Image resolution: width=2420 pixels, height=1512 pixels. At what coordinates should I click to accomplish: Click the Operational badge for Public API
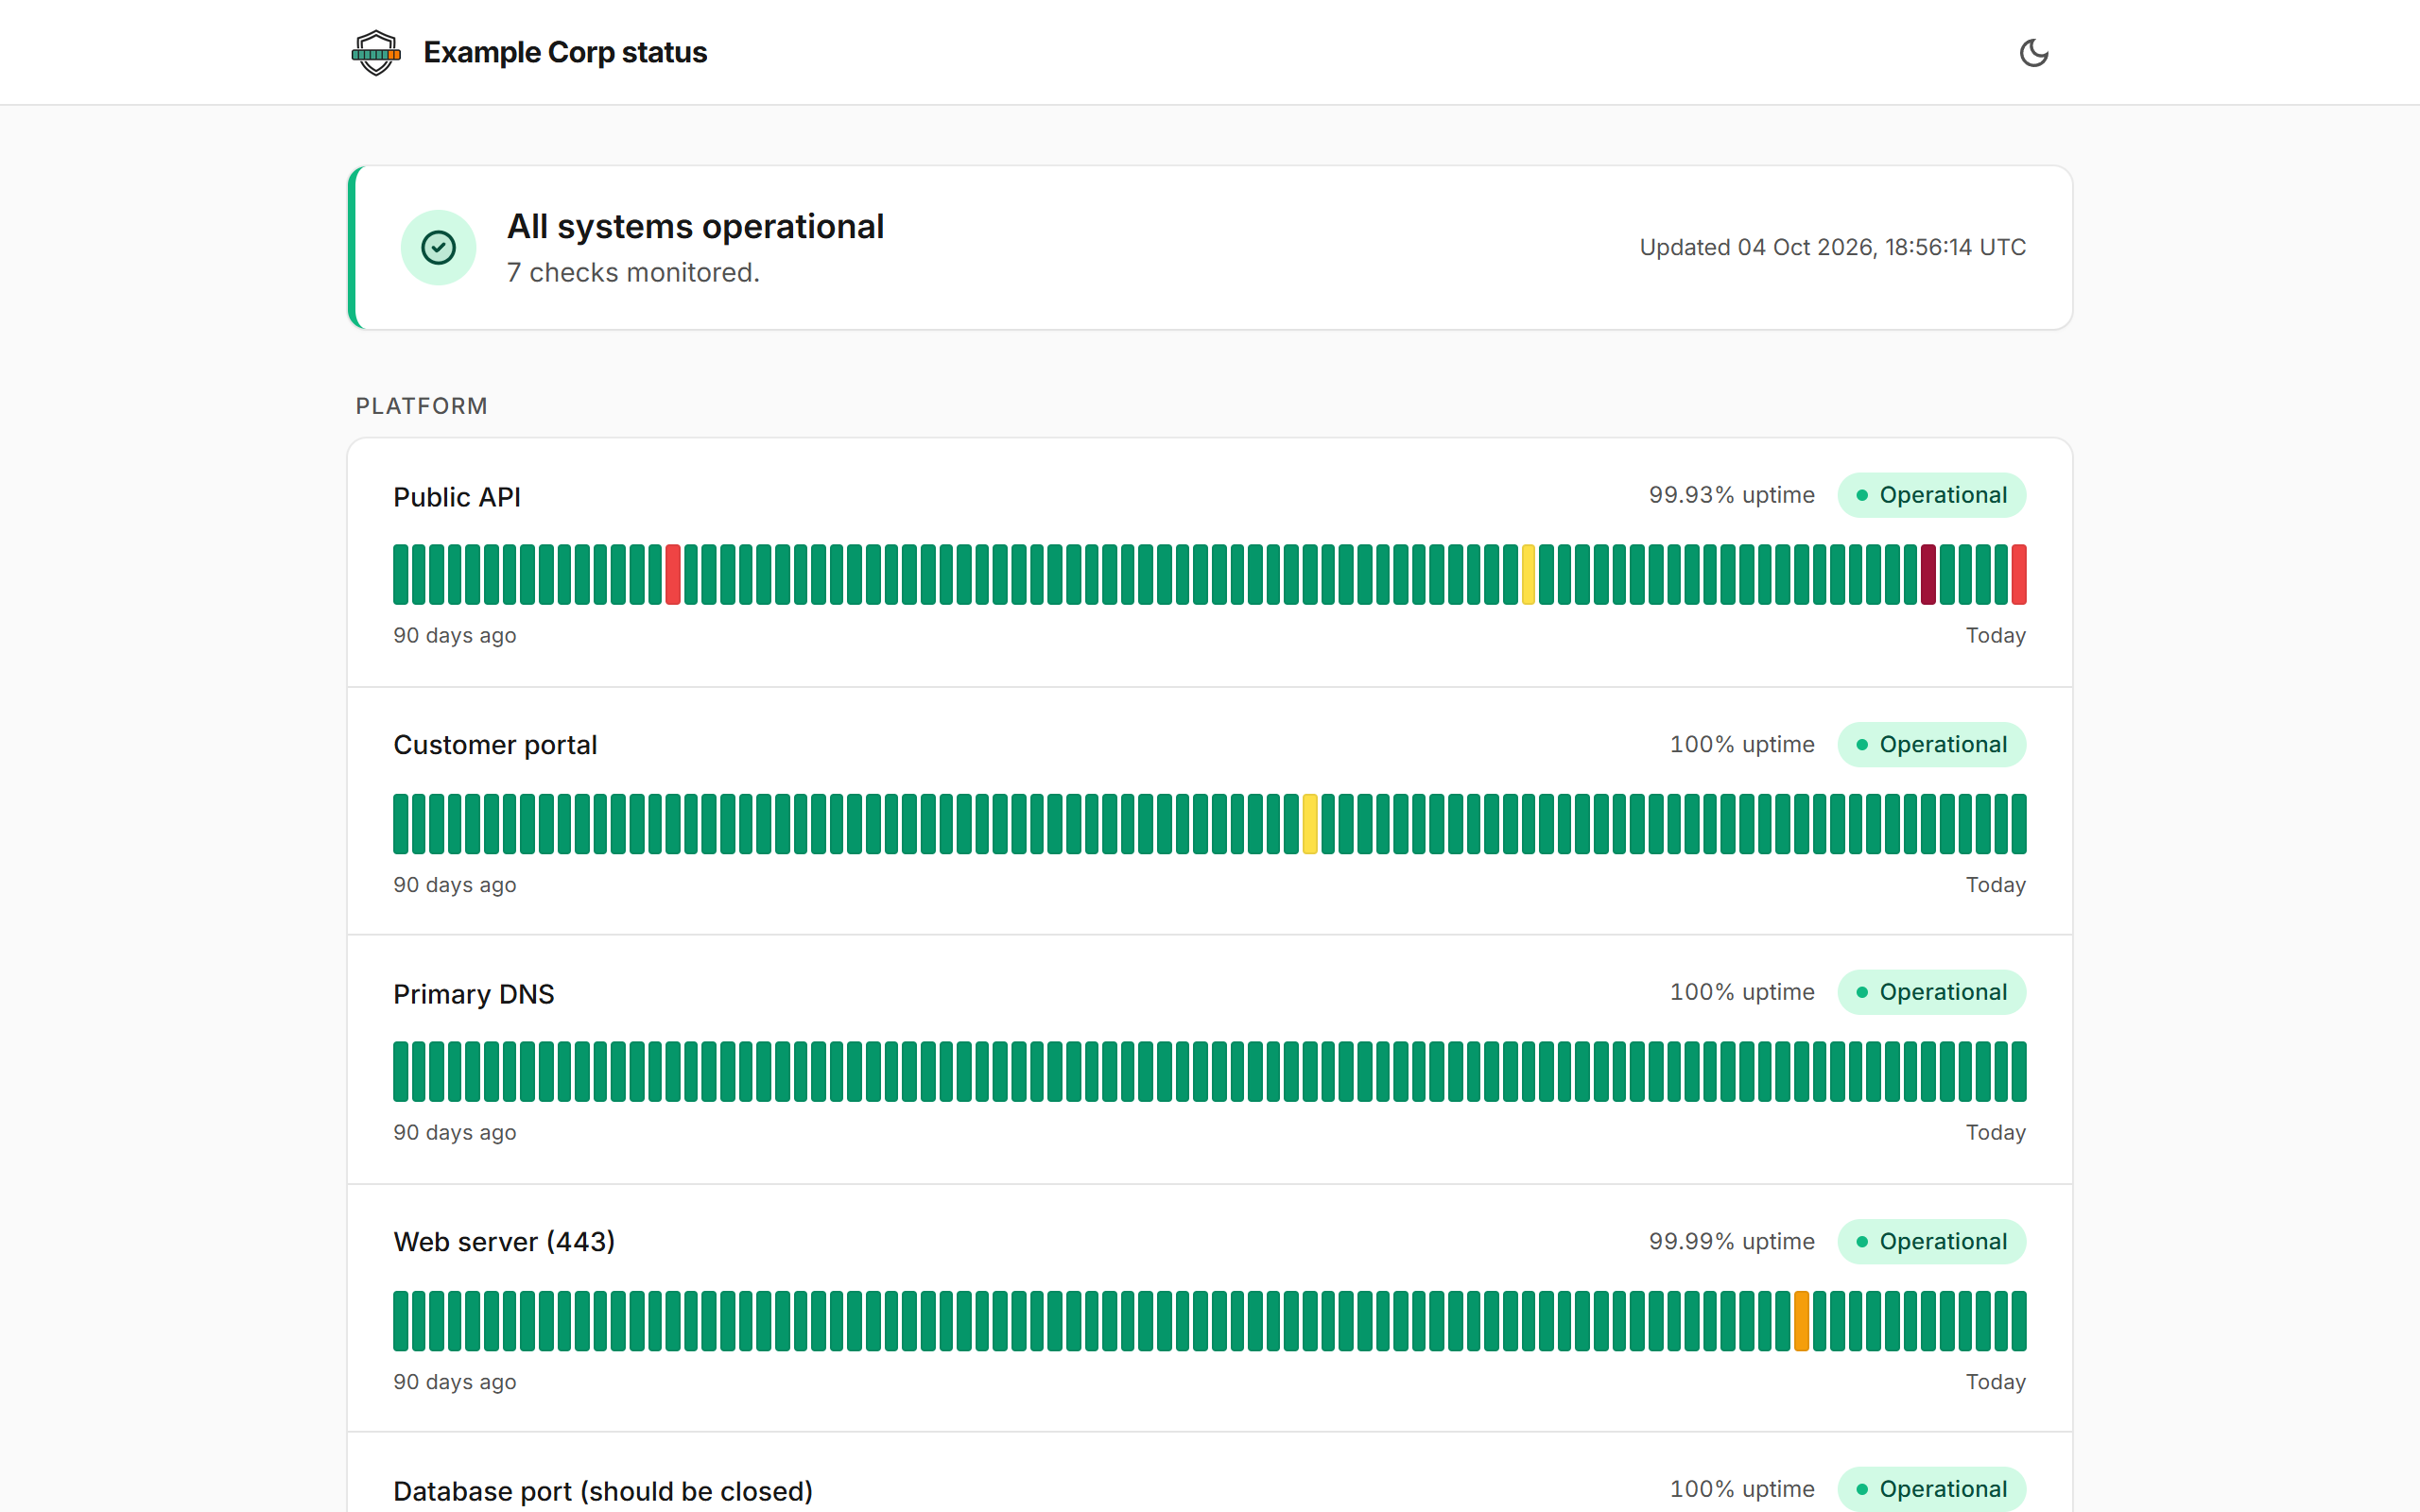click(x=1932, y=495)
